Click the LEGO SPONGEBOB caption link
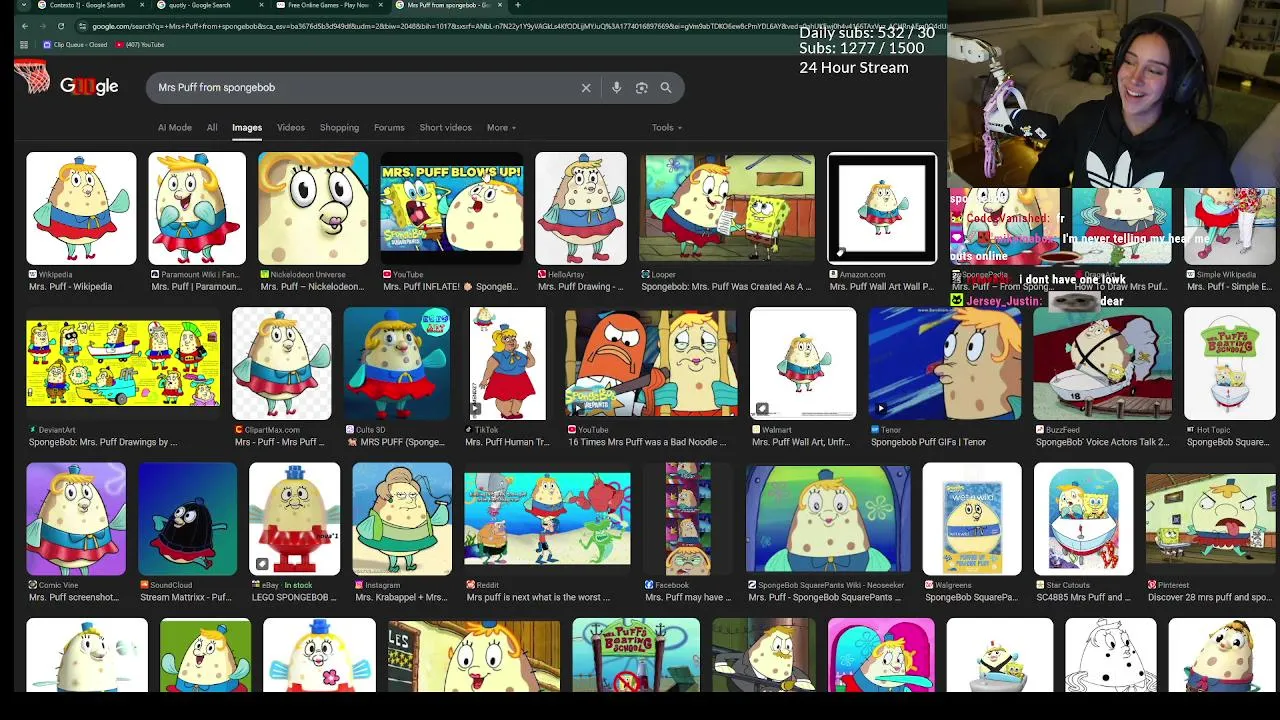This screenshot has width=1280, height=720. pyautogui.click(x=293, y=598)
